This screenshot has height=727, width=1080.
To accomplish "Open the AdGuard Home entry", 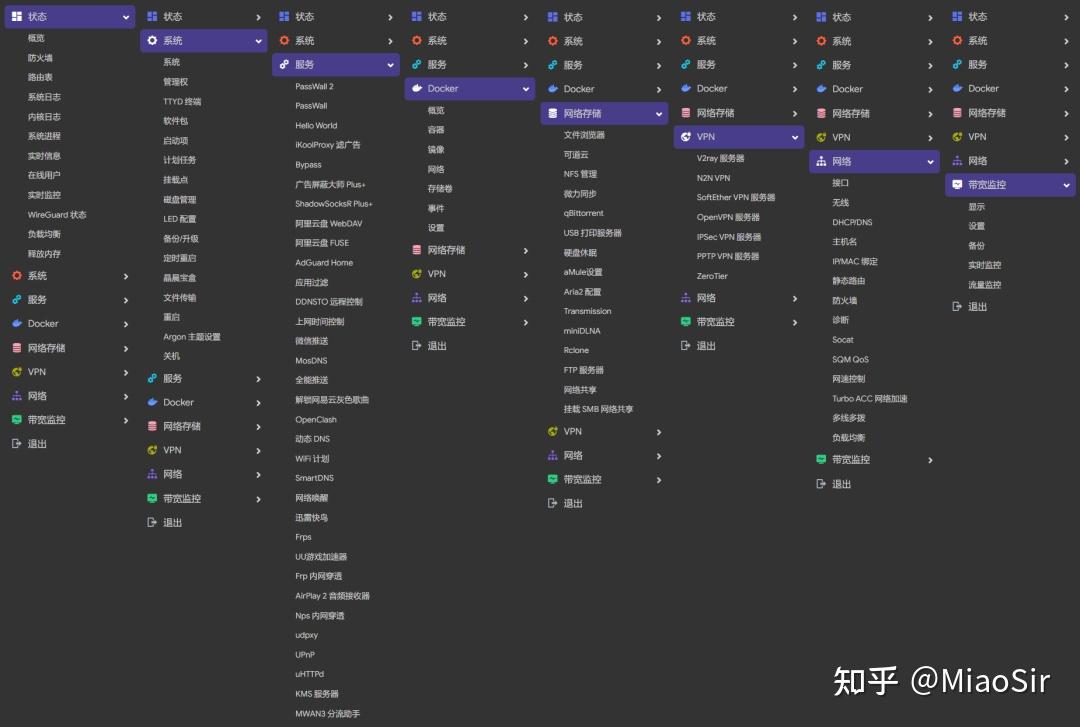I will [324, 263].
